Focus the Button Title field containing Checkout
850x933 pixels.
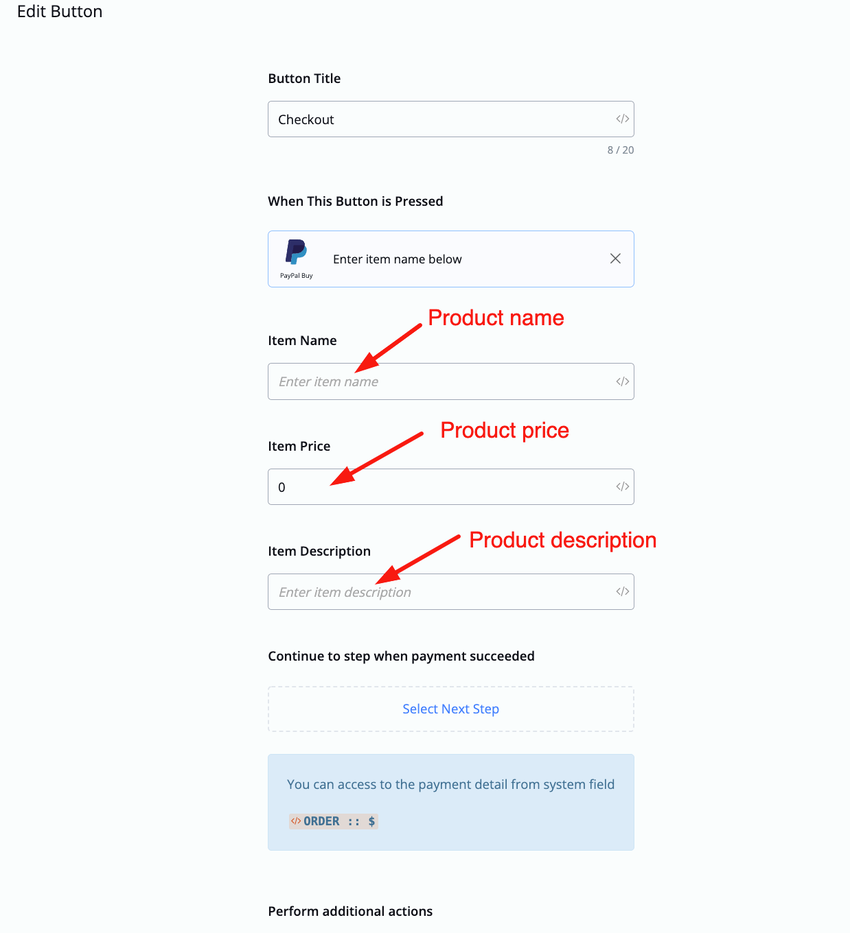440,119
